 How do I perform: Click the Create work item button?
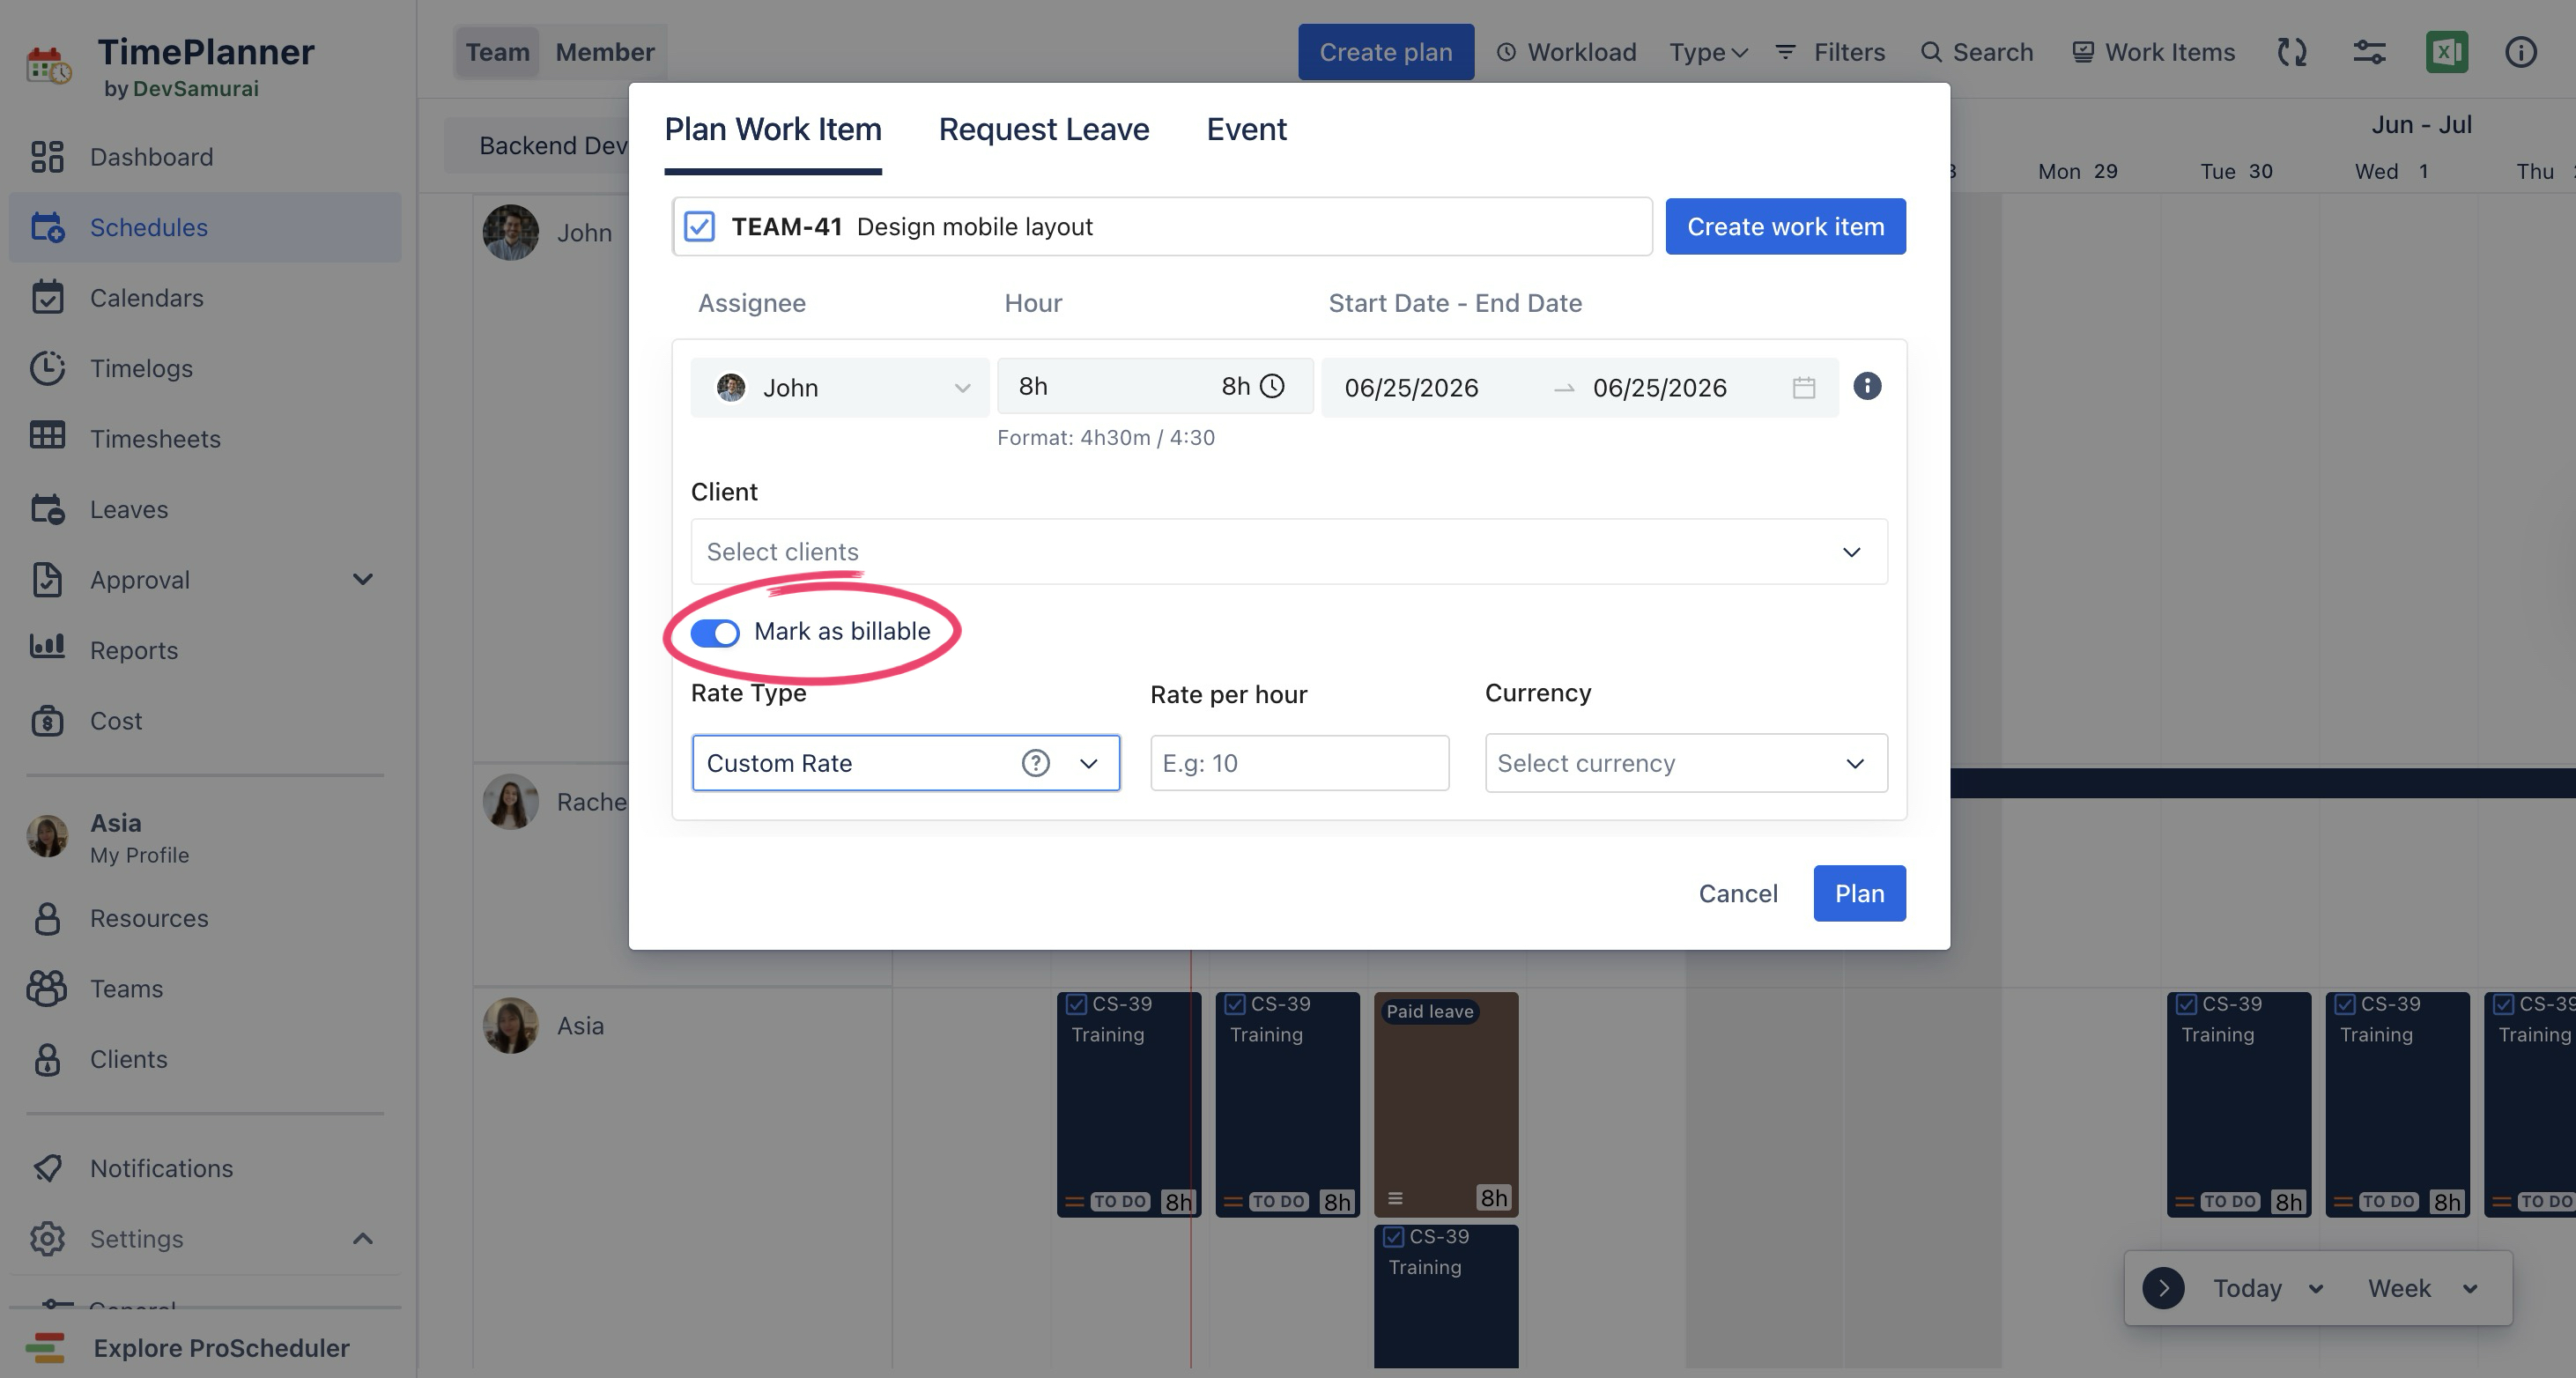pos(1785,226)
